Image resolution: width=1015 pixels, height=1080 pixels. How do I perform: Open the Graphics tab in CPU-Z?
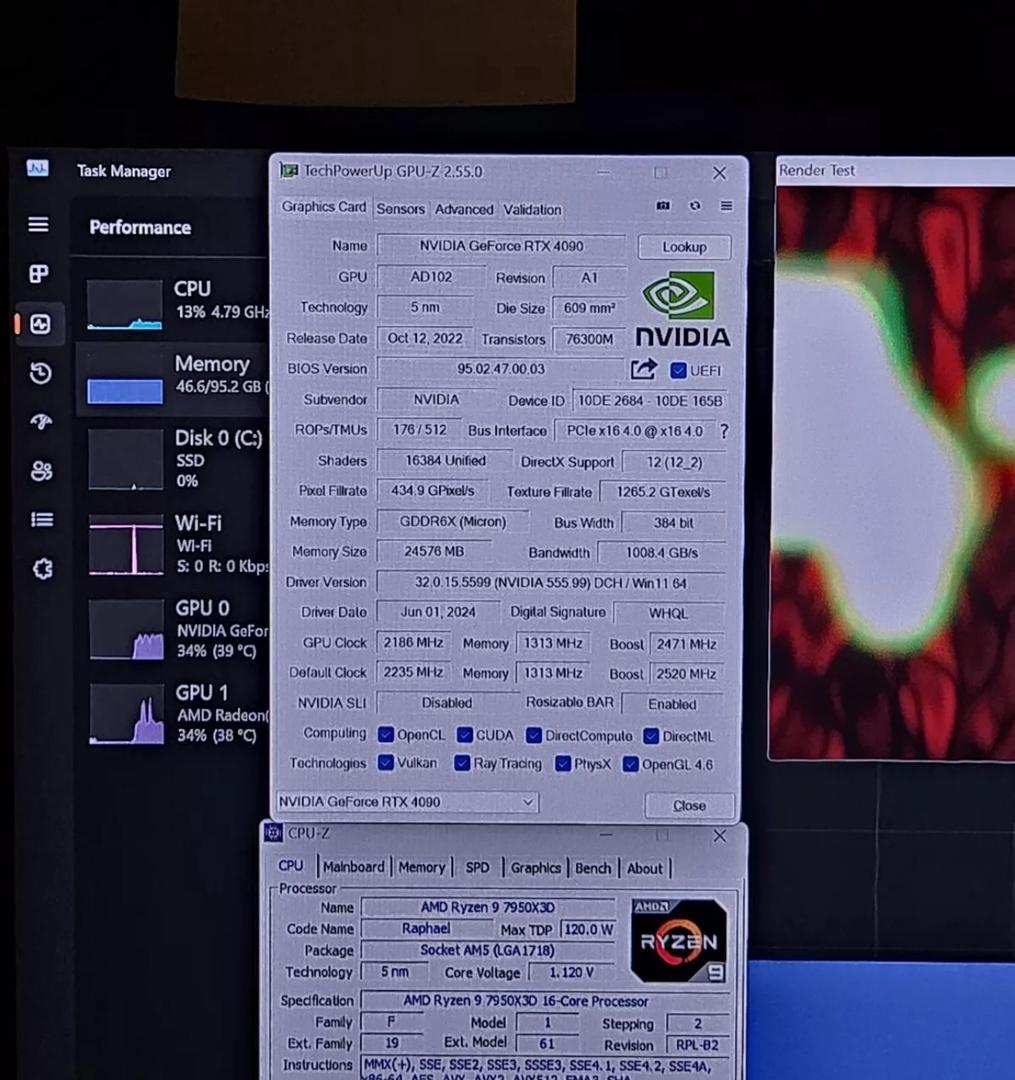tap(536, 868)
